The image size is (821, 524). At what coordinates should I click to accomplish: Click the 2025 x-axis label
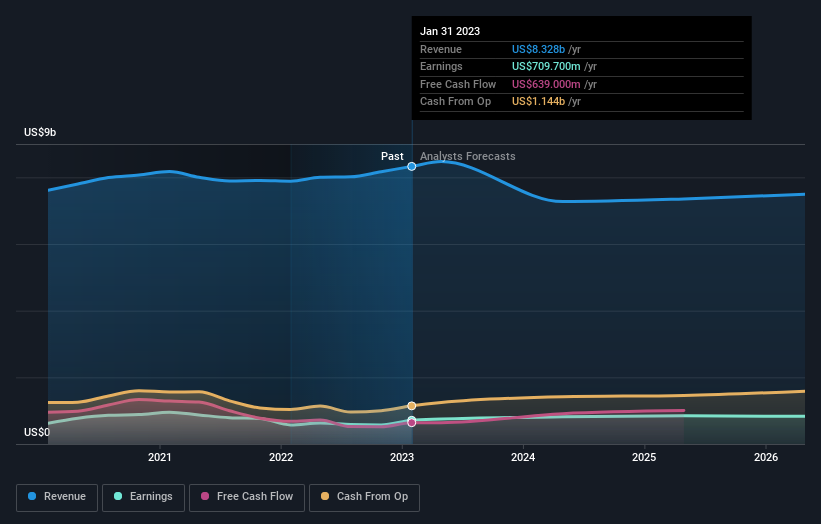(x=644, y=457)
